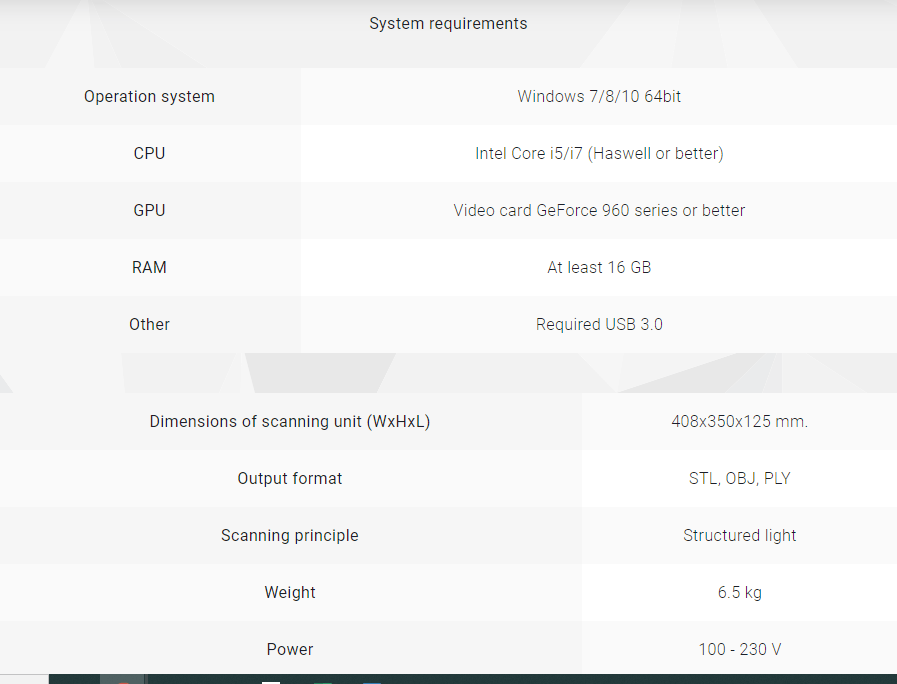Select the 408x350x125 mm. value

(x=740, y=421)
